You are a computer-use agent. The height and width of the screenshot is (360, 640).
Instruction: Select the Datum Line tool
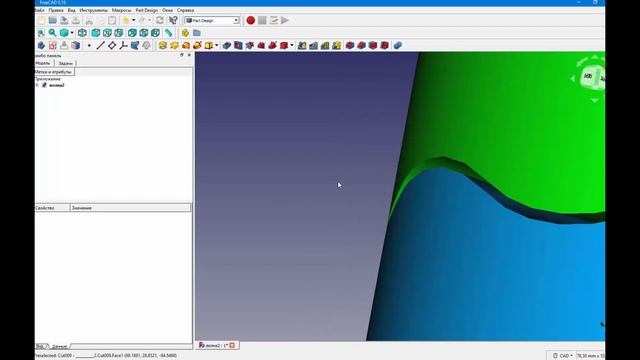click(x=100, y=45)
